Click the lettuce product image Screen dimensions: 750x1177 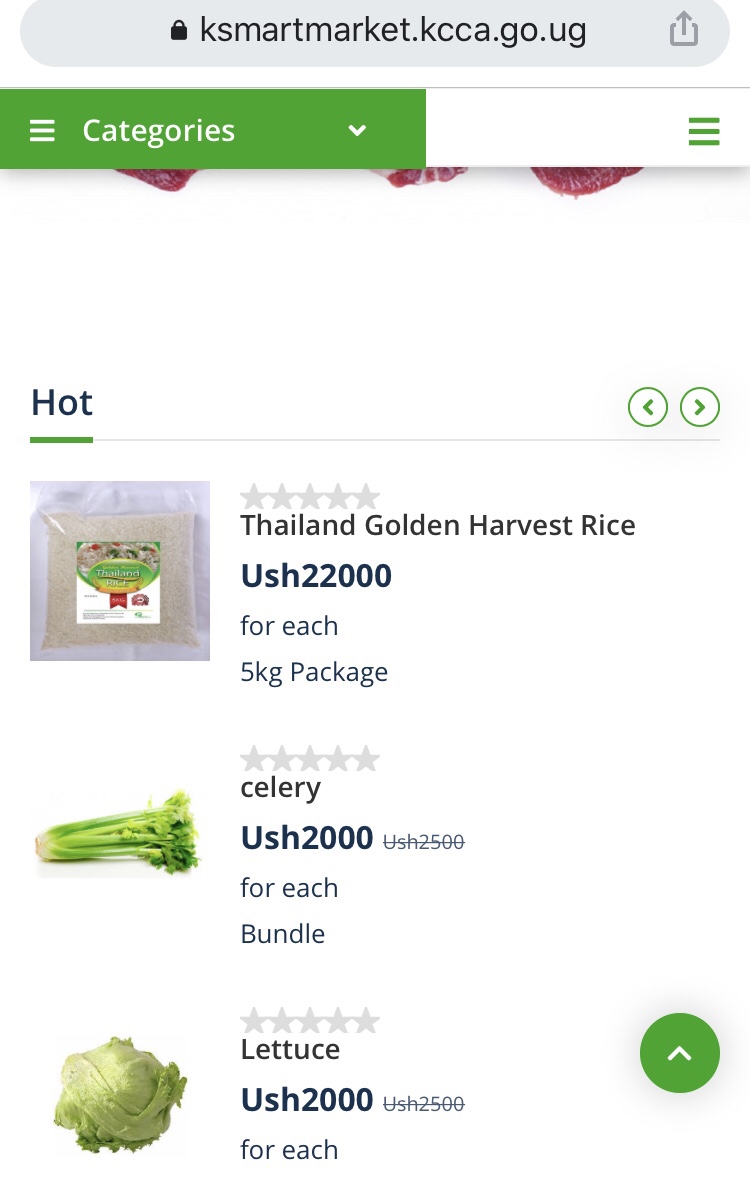point(120,1095)
